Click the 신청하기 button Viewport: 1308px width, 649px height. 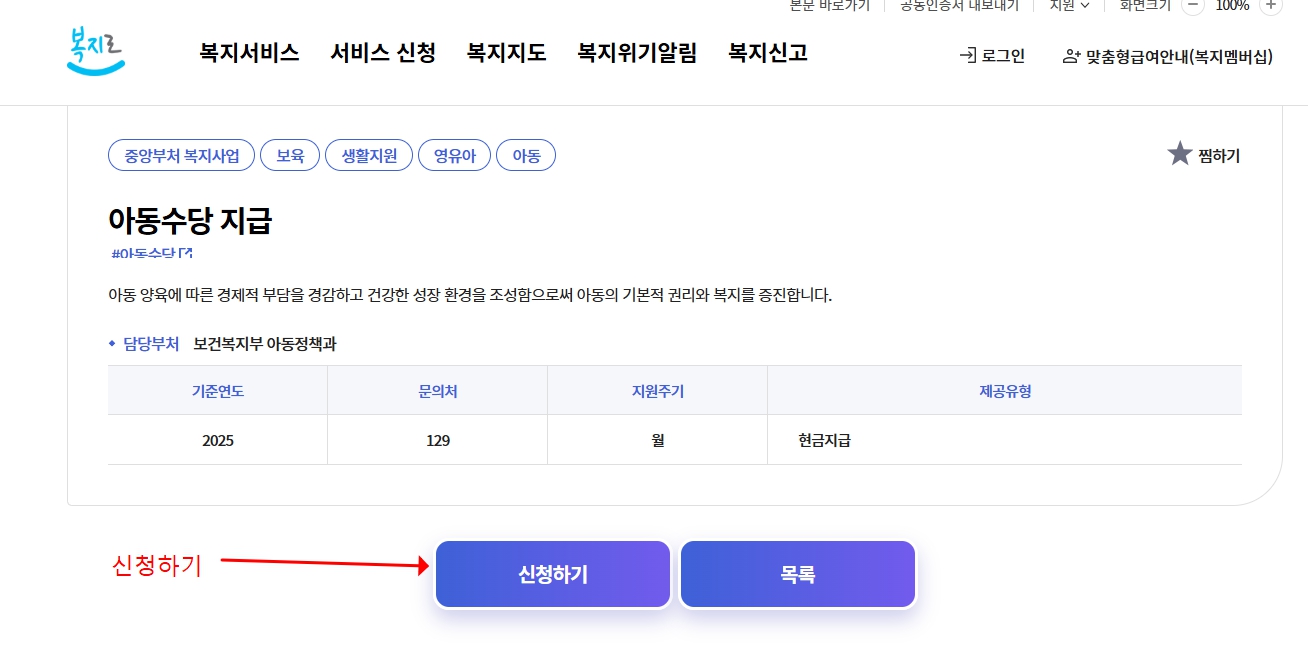click(x=552, y=573)
